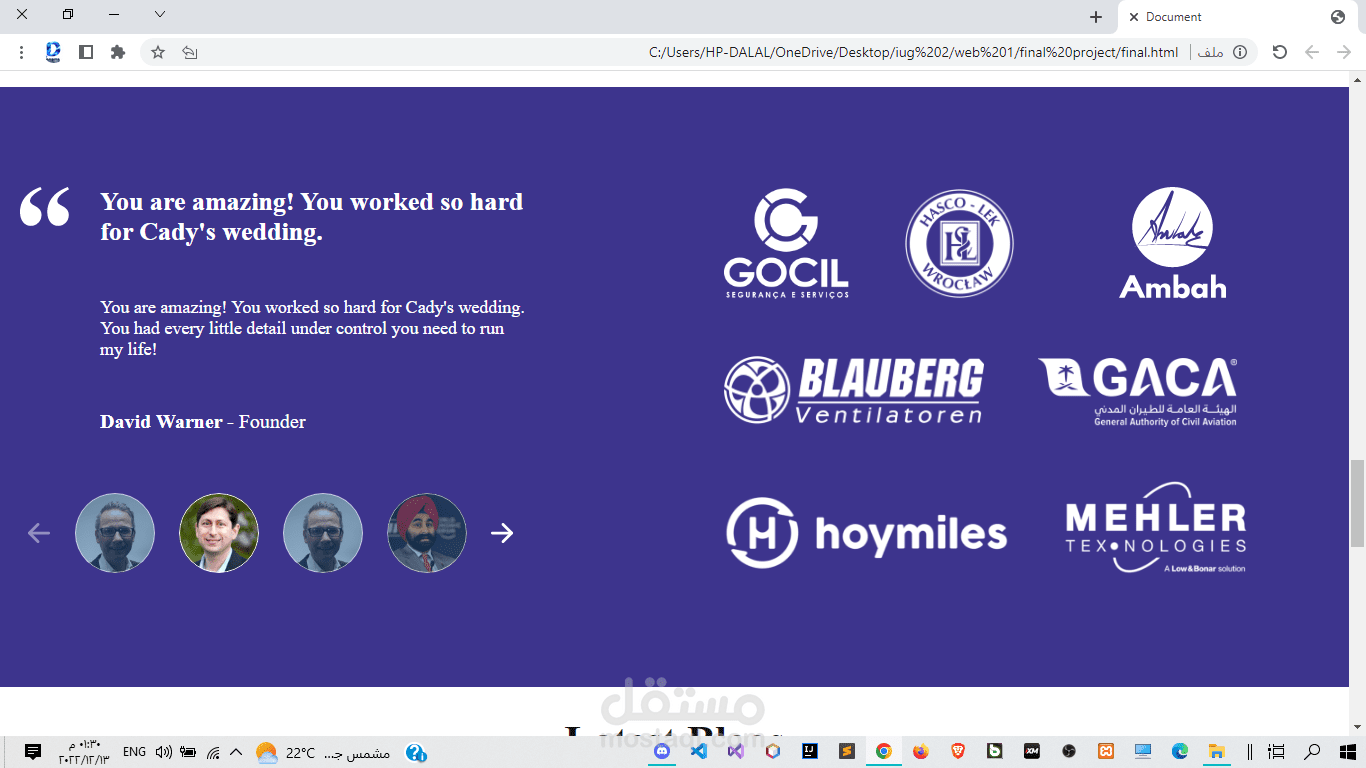Share this page from address bar

[190, 52]
